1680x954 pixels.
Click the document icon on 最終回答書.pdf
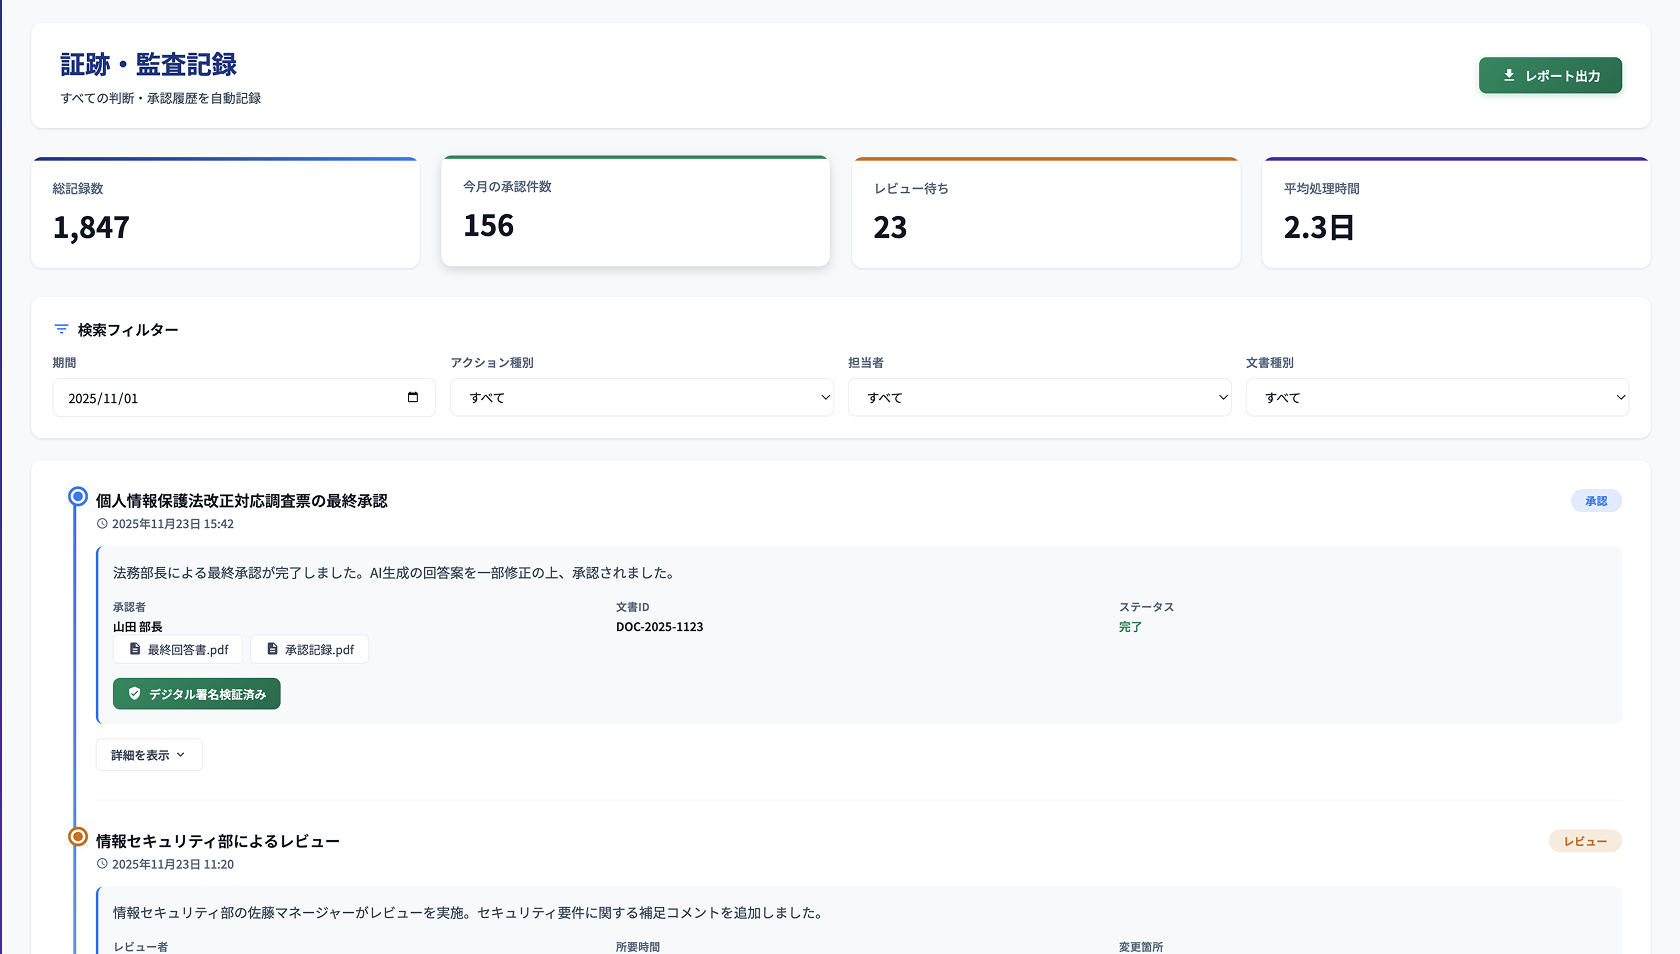click(134, 649)
